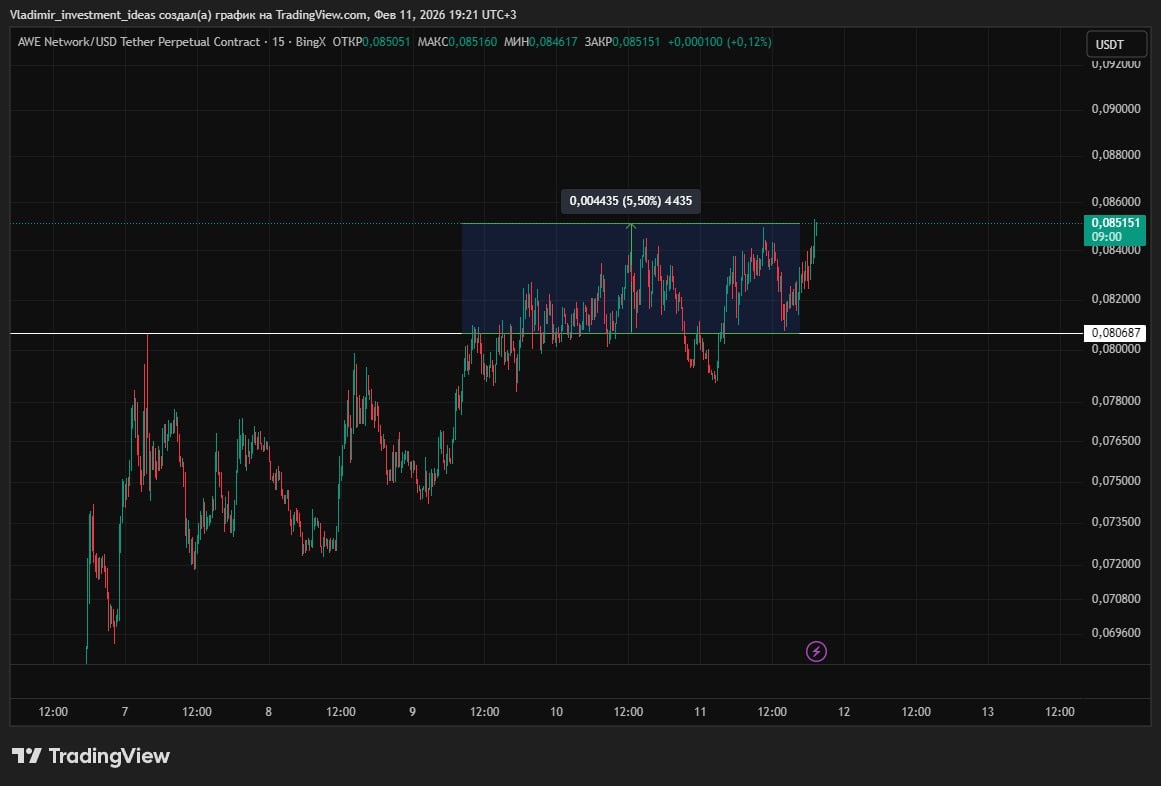
Task: Open the USDT currency selector
Action: pos(1116,44)
